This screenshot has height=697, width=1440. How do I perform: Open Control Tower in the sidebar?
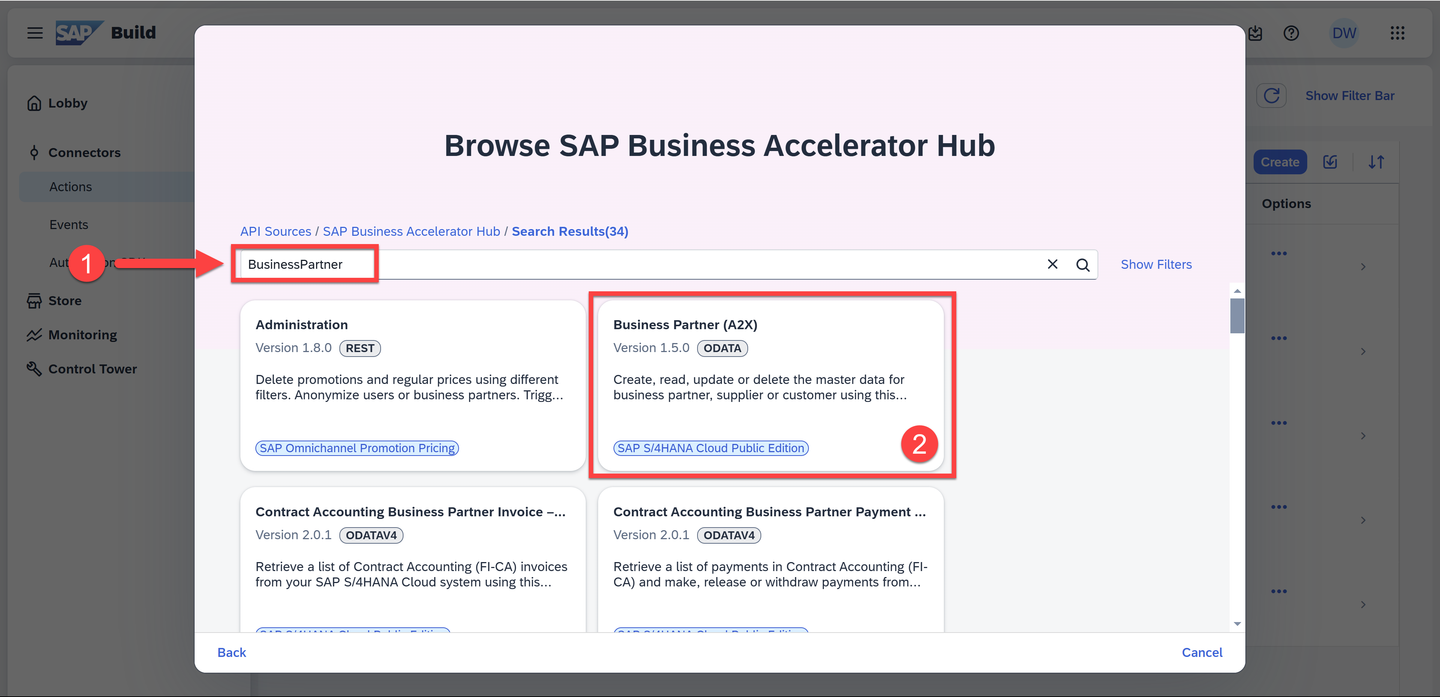93,369
